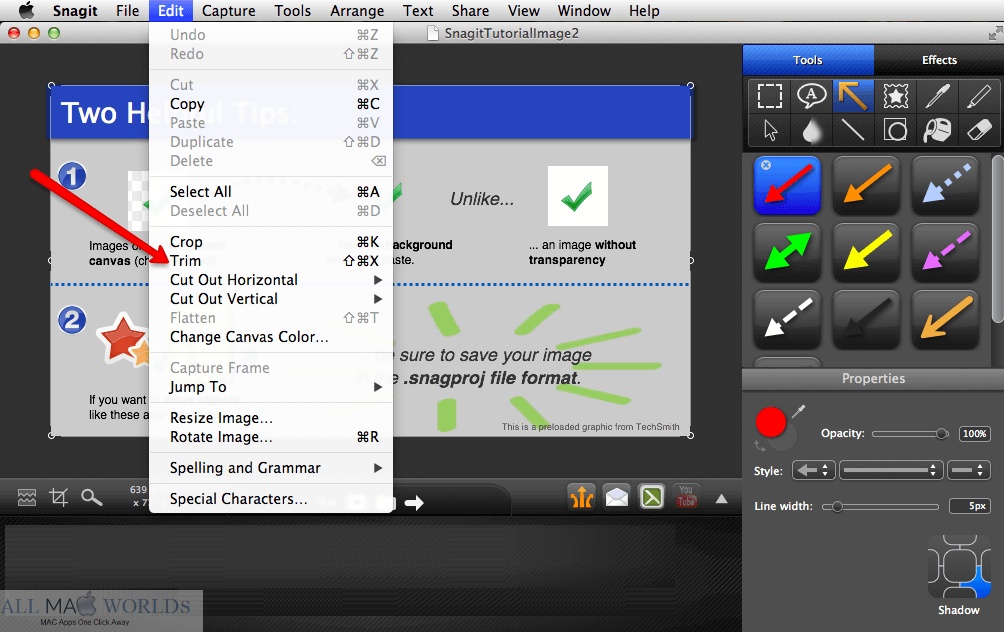
Task: Adjust the Opacity slider handle
Action: [941, 433]
